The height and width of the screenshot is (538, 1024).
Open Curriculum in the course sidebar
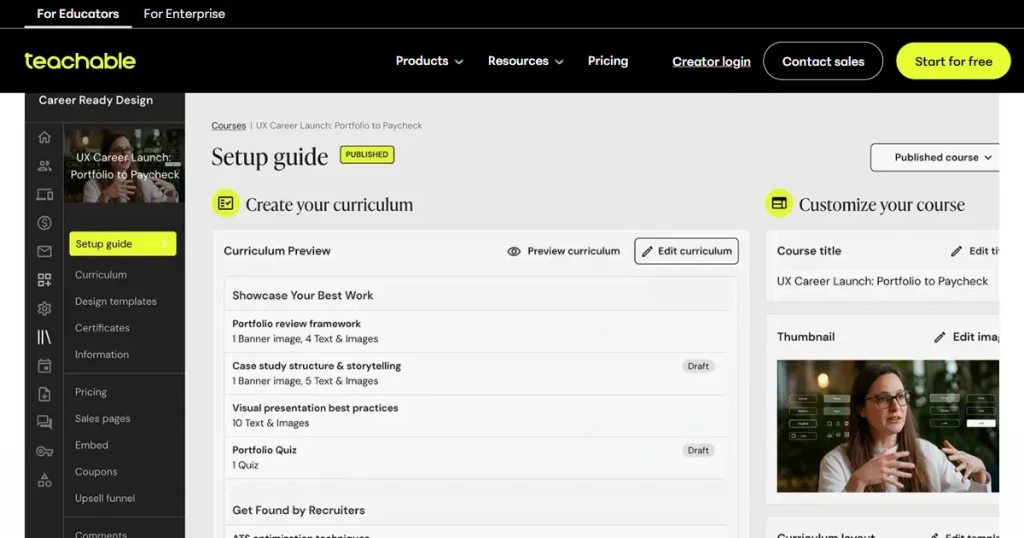tap(101, 275)
